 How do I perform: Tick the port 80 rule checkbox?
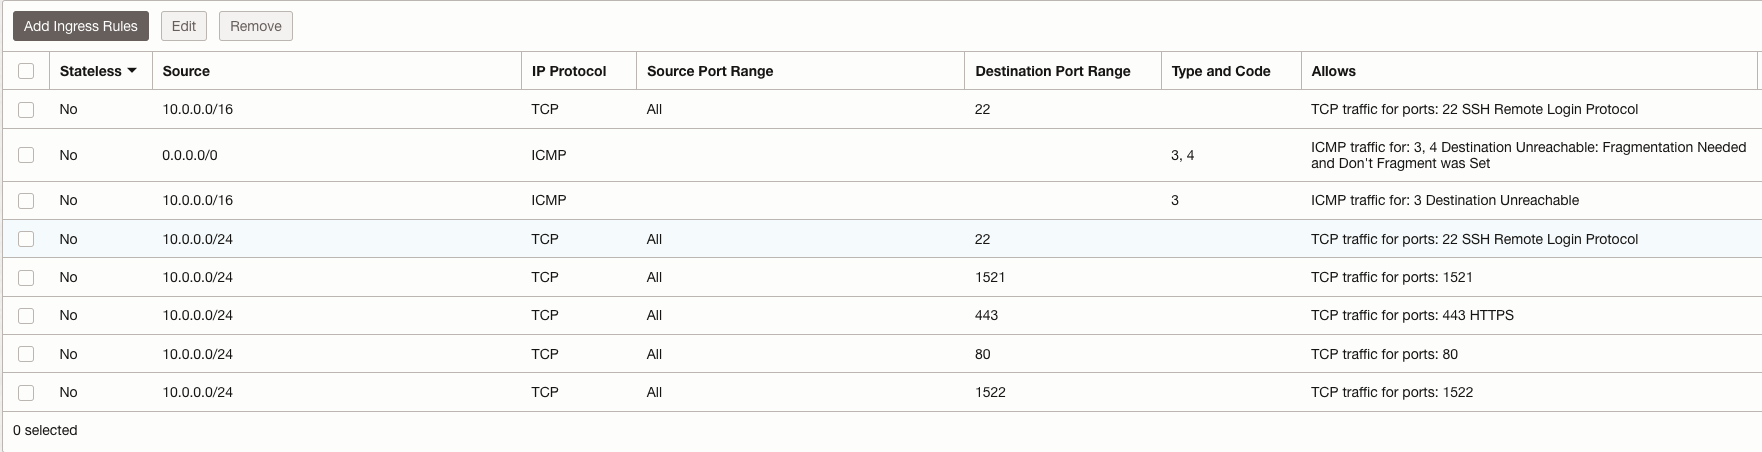tap(26, 354)
